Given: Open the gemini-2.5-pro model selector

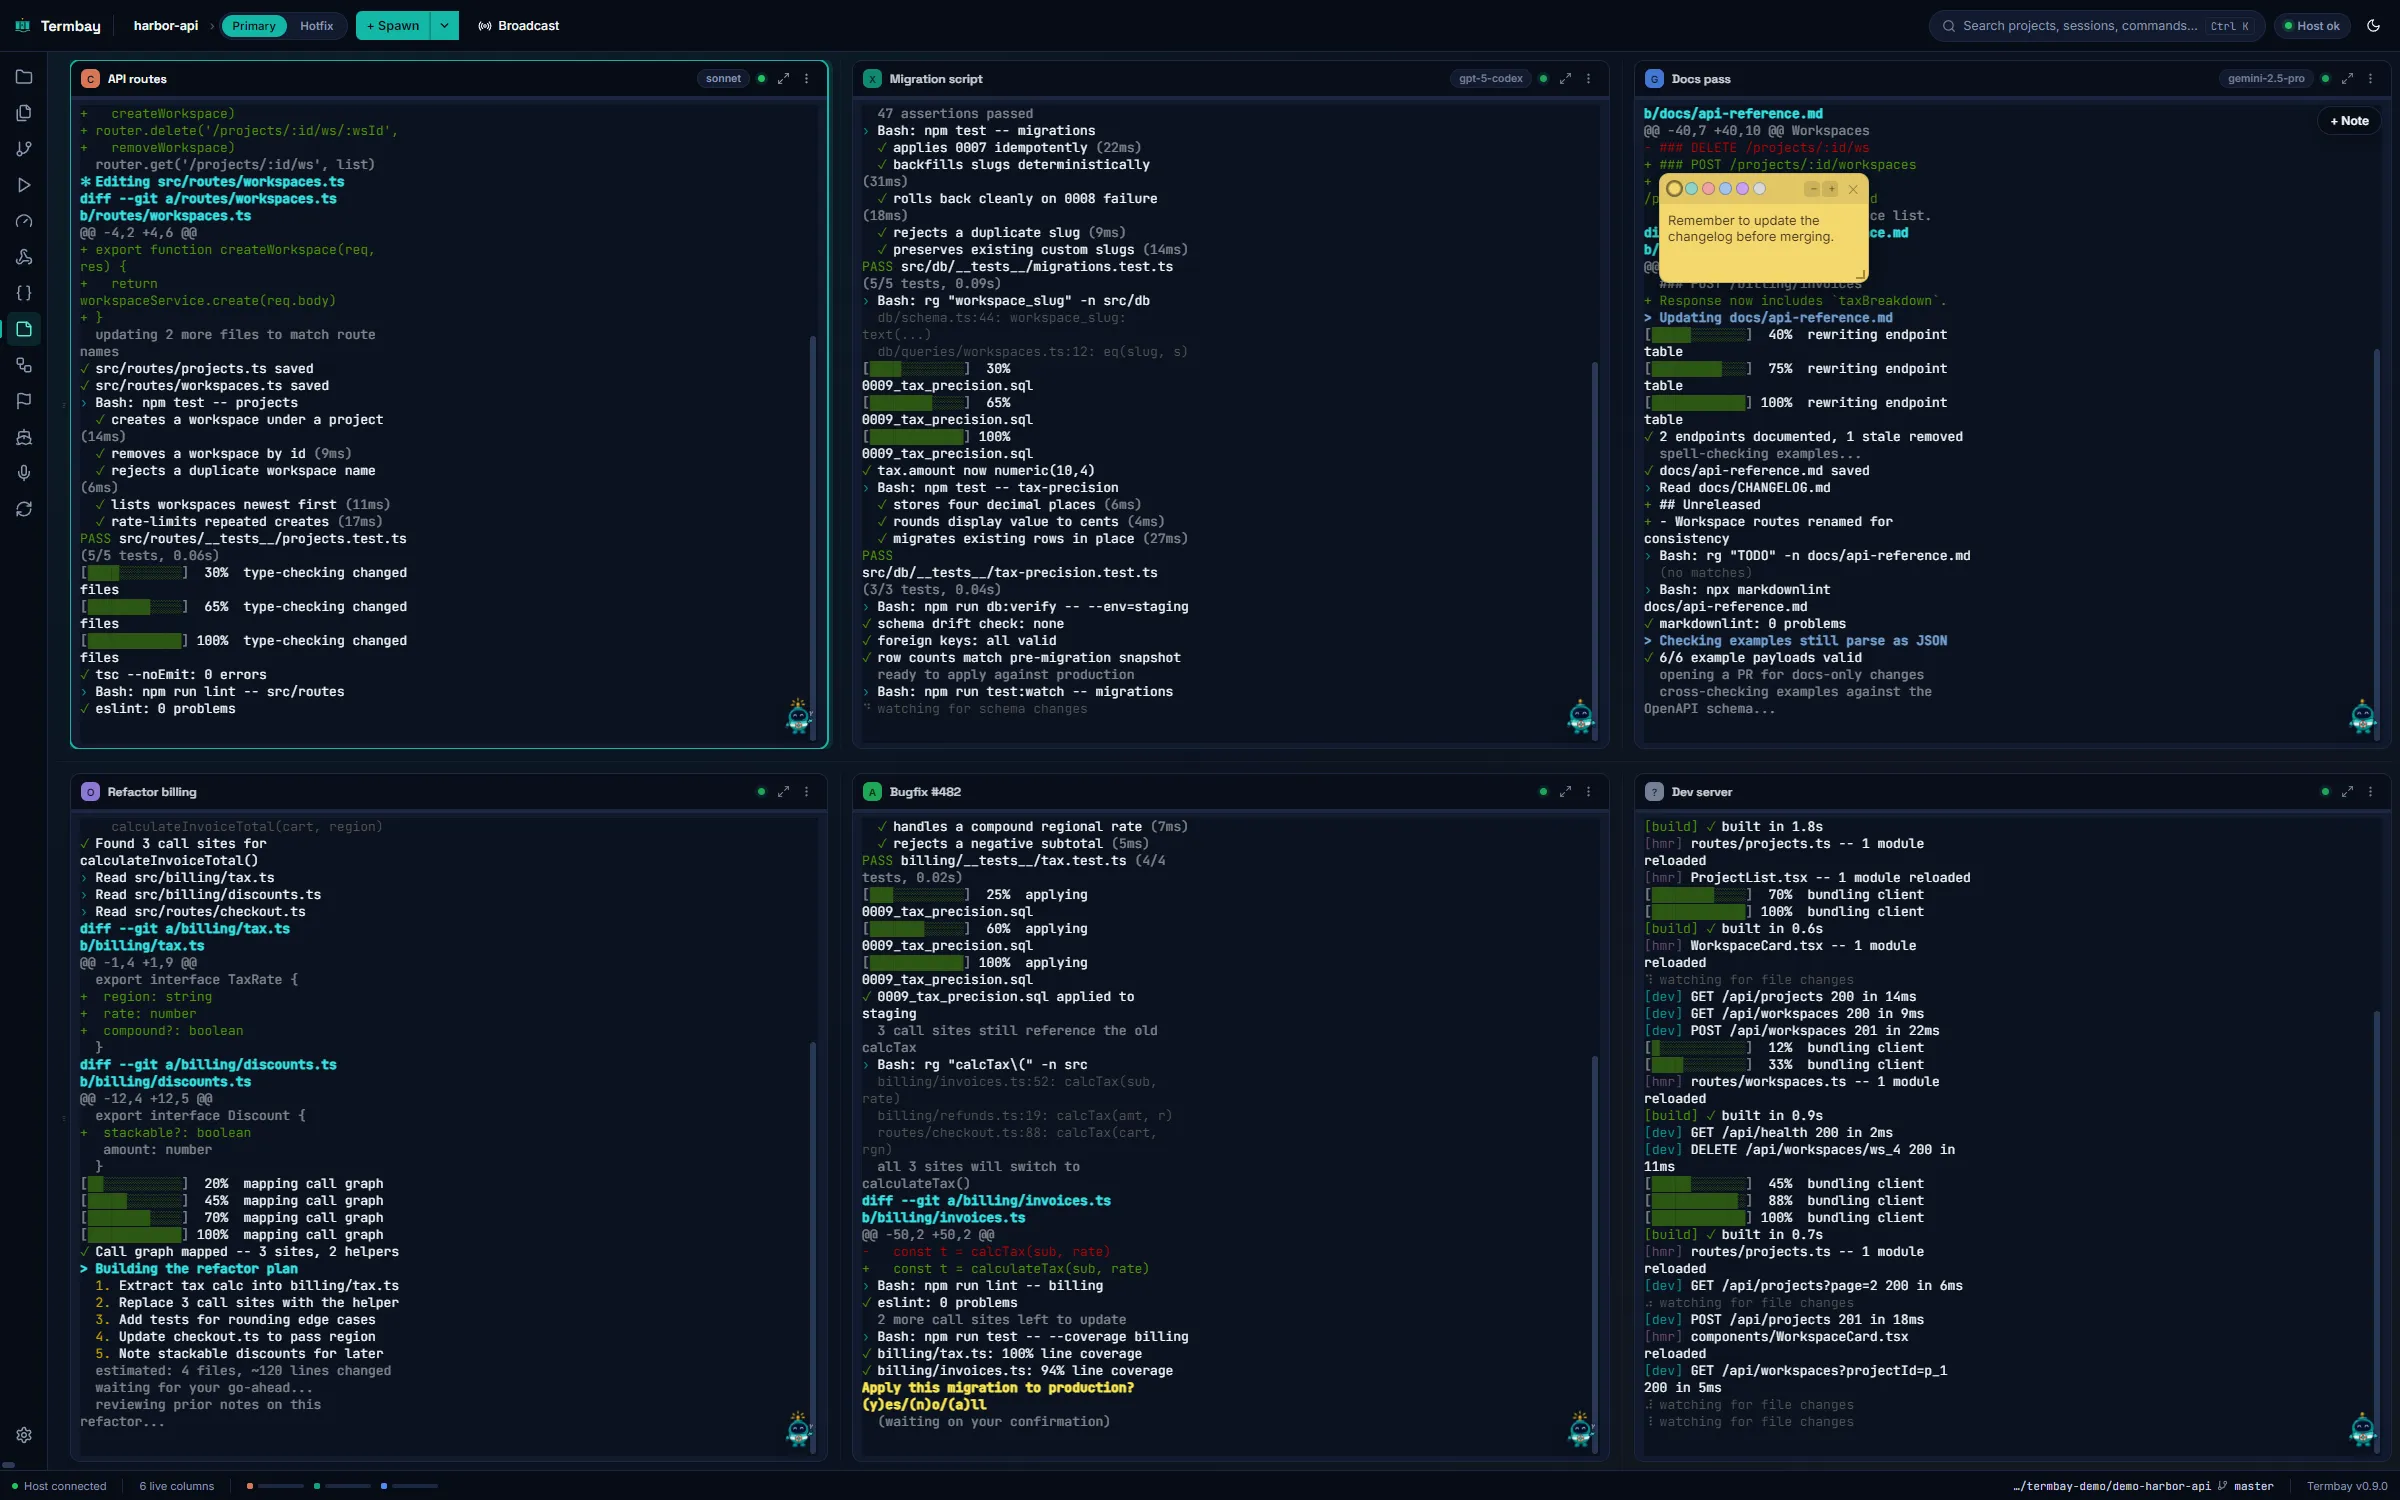Looking at the screenshot, I should (2266, 79).
